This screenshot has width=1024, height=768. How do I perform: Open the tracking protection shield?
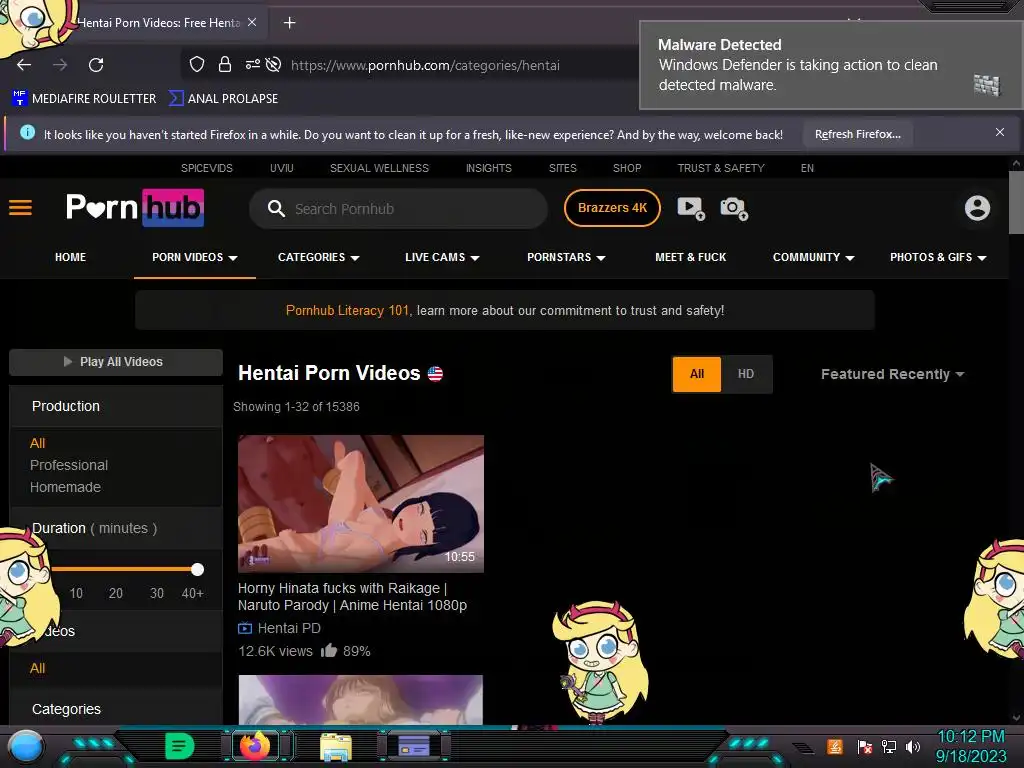[x=197, y=64]
